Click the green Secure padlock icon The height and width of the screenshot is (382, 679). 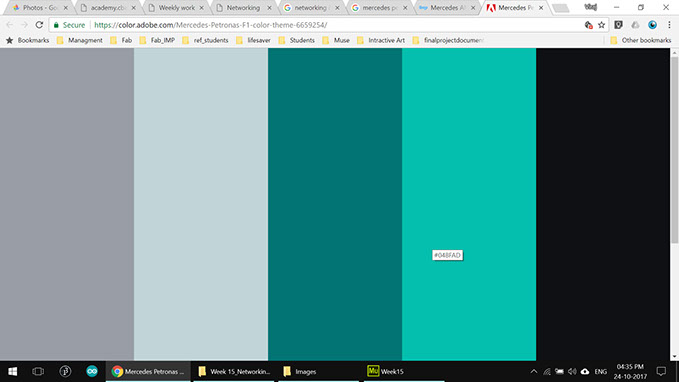[56, 25]
